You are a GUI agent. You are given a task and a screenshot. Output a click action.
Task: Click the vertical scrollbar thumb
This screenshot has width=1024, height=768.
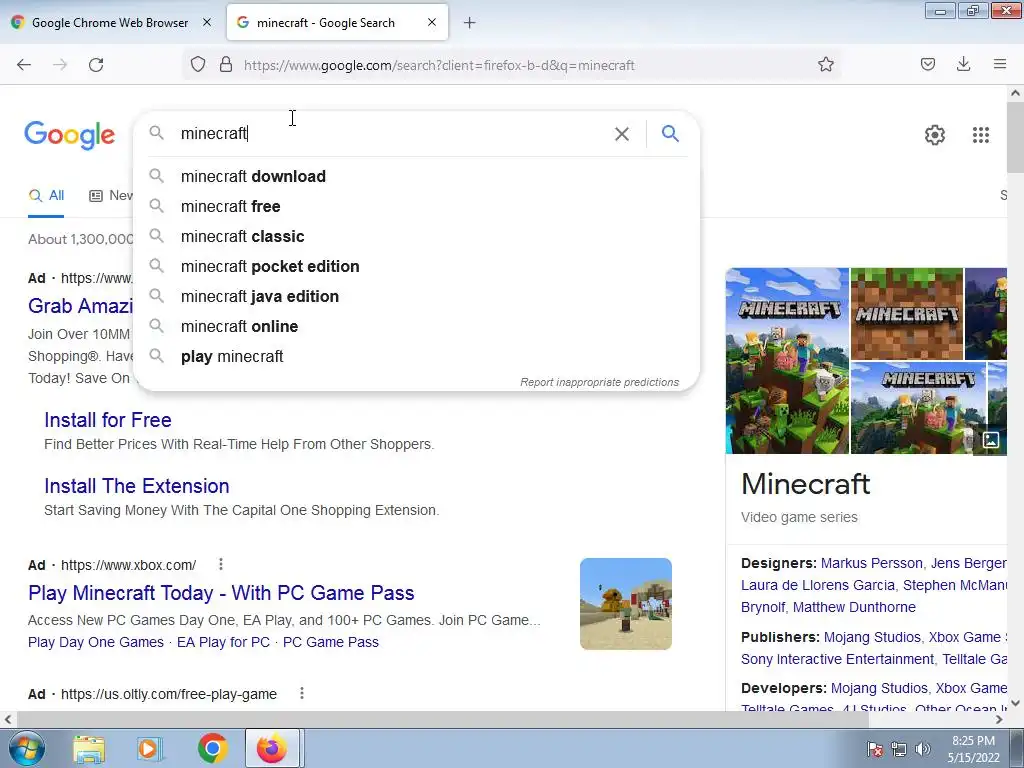(1015, 138)
